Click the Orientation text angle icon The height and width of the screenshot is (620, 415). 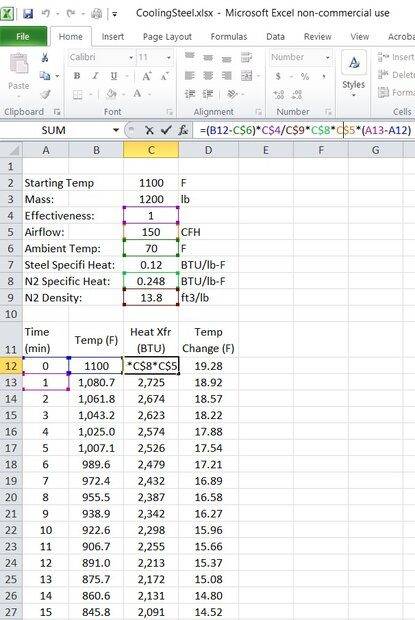(x=232, y=94)
